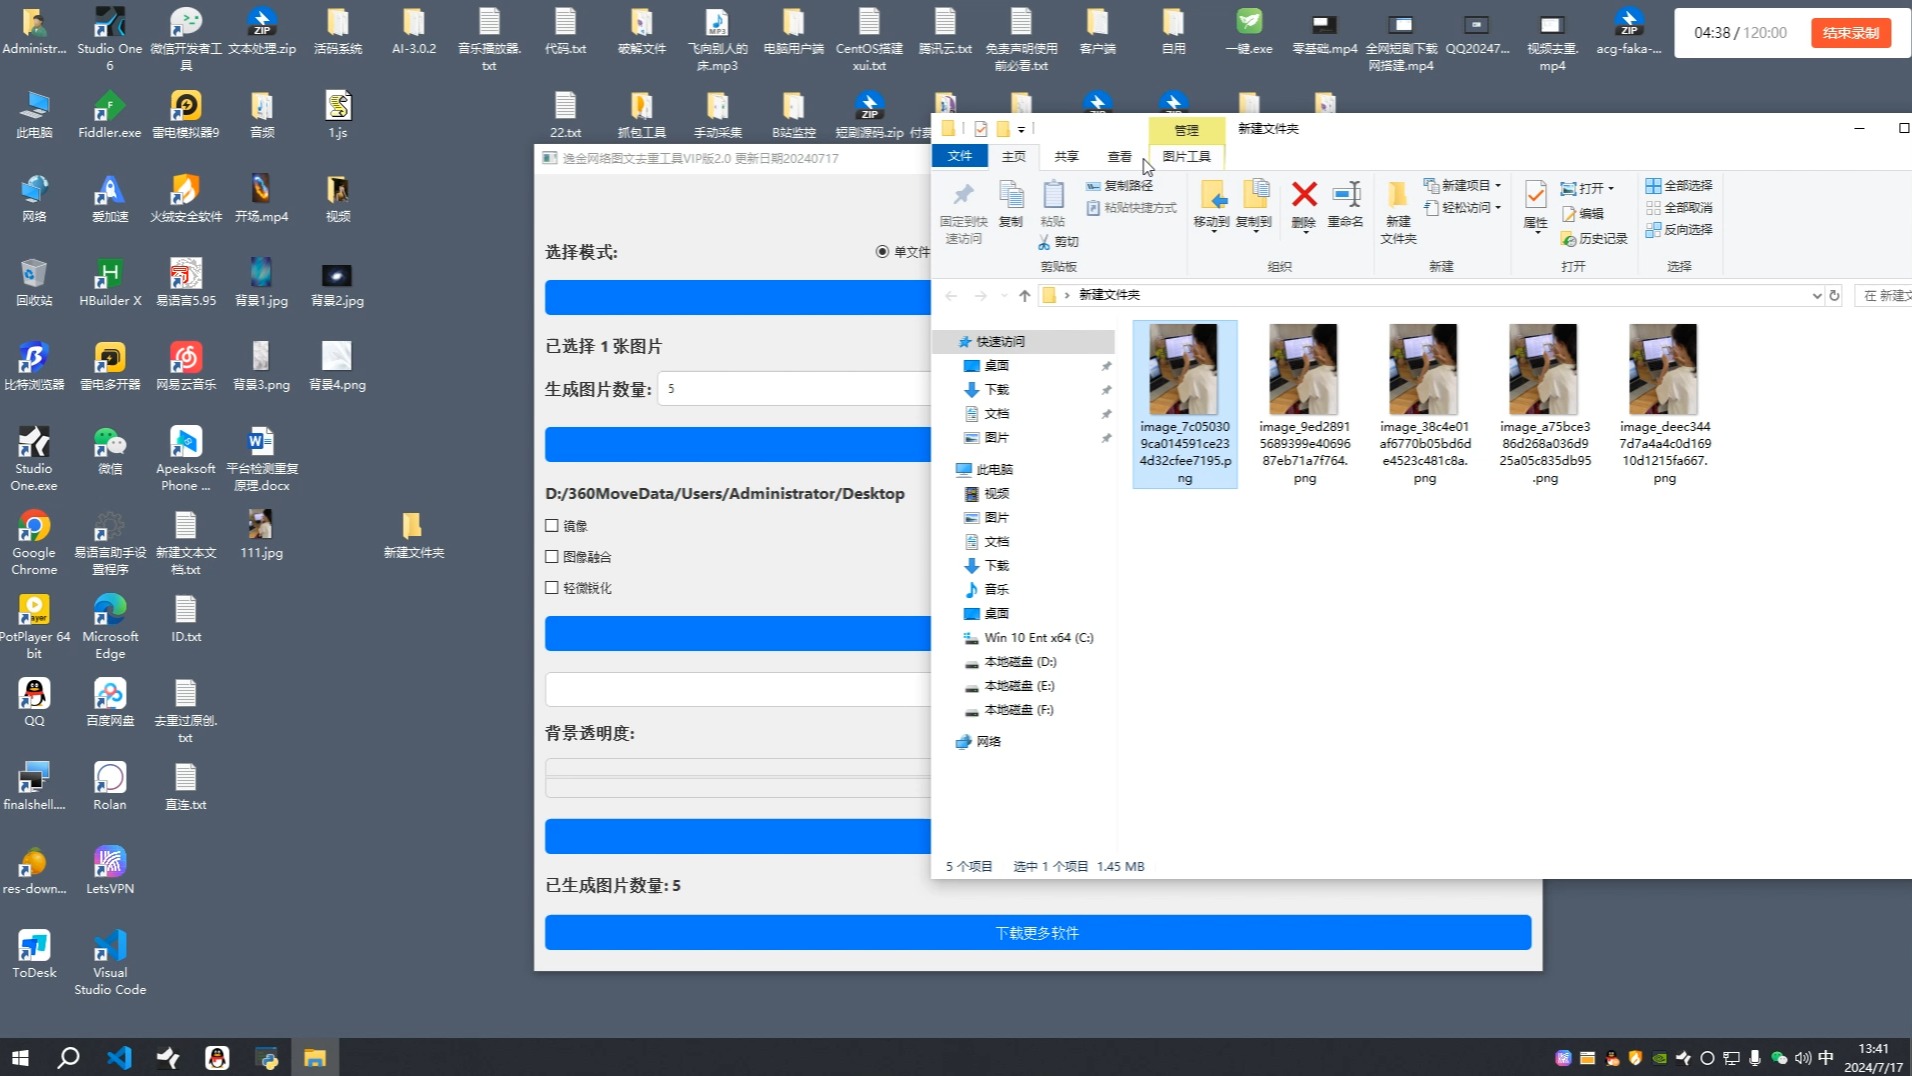Open File Explorer icon in taskbar
This screenshot has width=1912, height=1076.
point(315,1057)
